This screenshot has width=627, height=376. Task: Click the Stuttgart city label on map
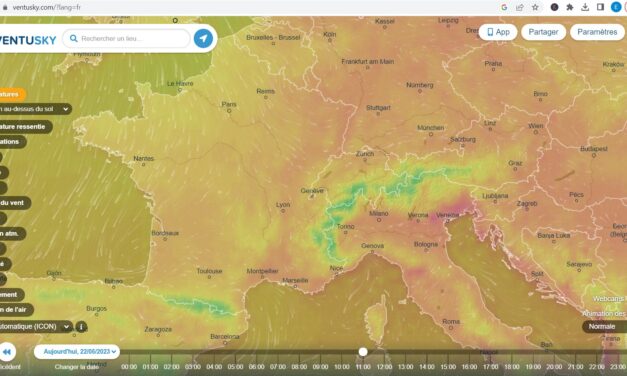coord(378,108)
